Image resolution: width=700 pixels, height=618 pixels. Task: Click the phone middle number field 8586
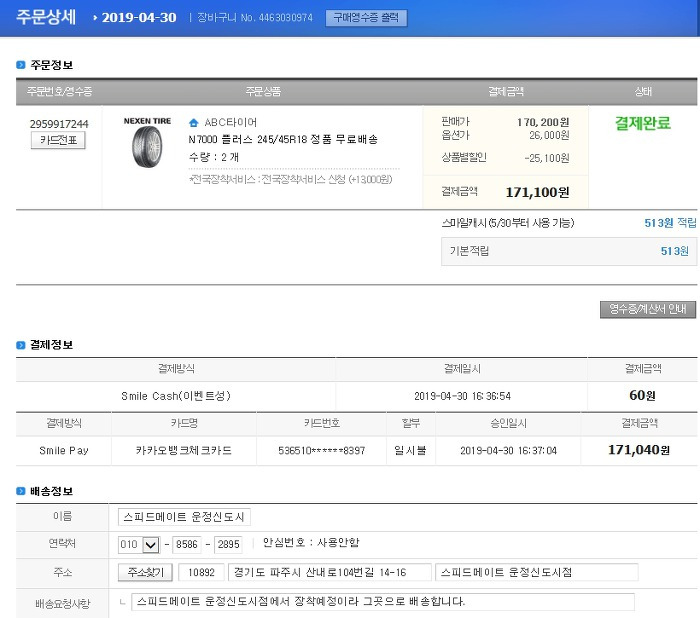(187, 544)
